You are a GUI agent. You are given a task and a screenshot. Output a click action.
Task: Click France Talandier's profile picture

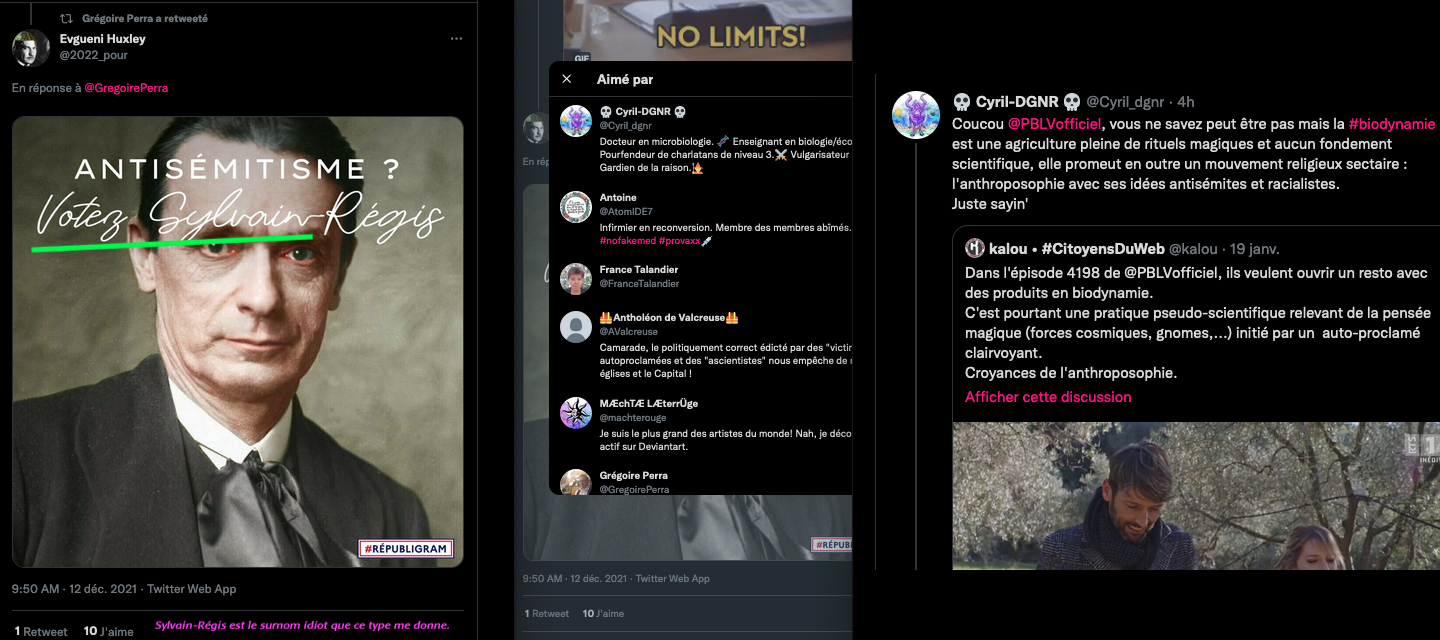(576, 278)
